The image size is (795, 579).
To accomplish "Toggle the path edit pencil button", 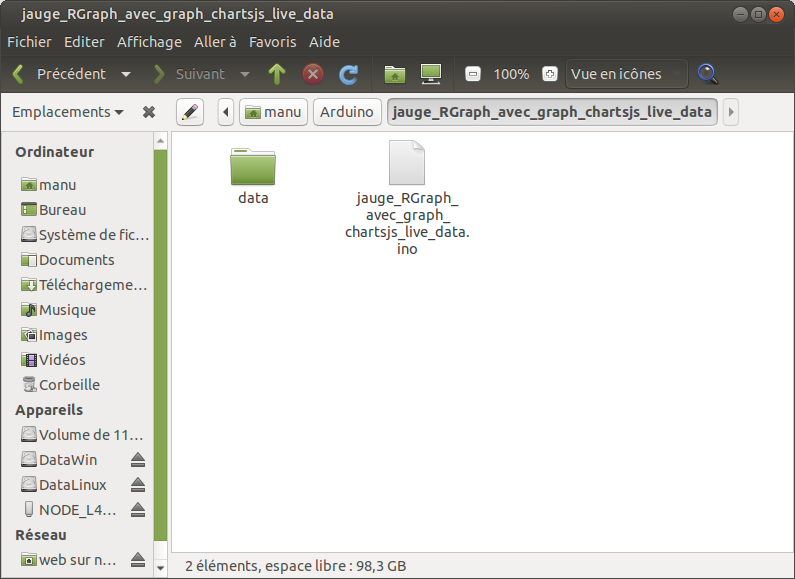I will click(190, 112).
